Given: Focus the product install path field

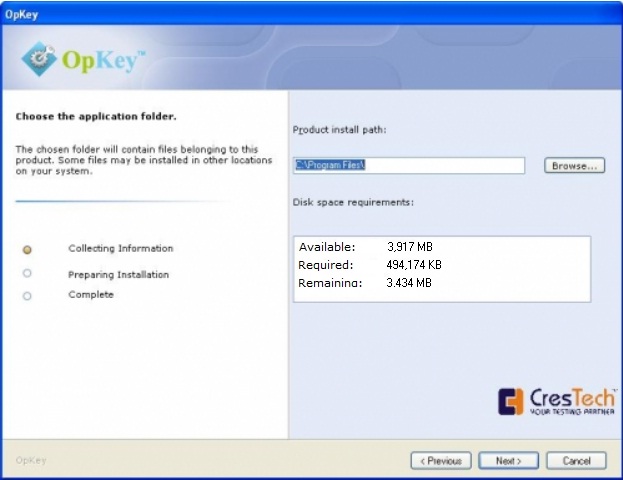Looking at the screenshot, I should coord(409,165).
